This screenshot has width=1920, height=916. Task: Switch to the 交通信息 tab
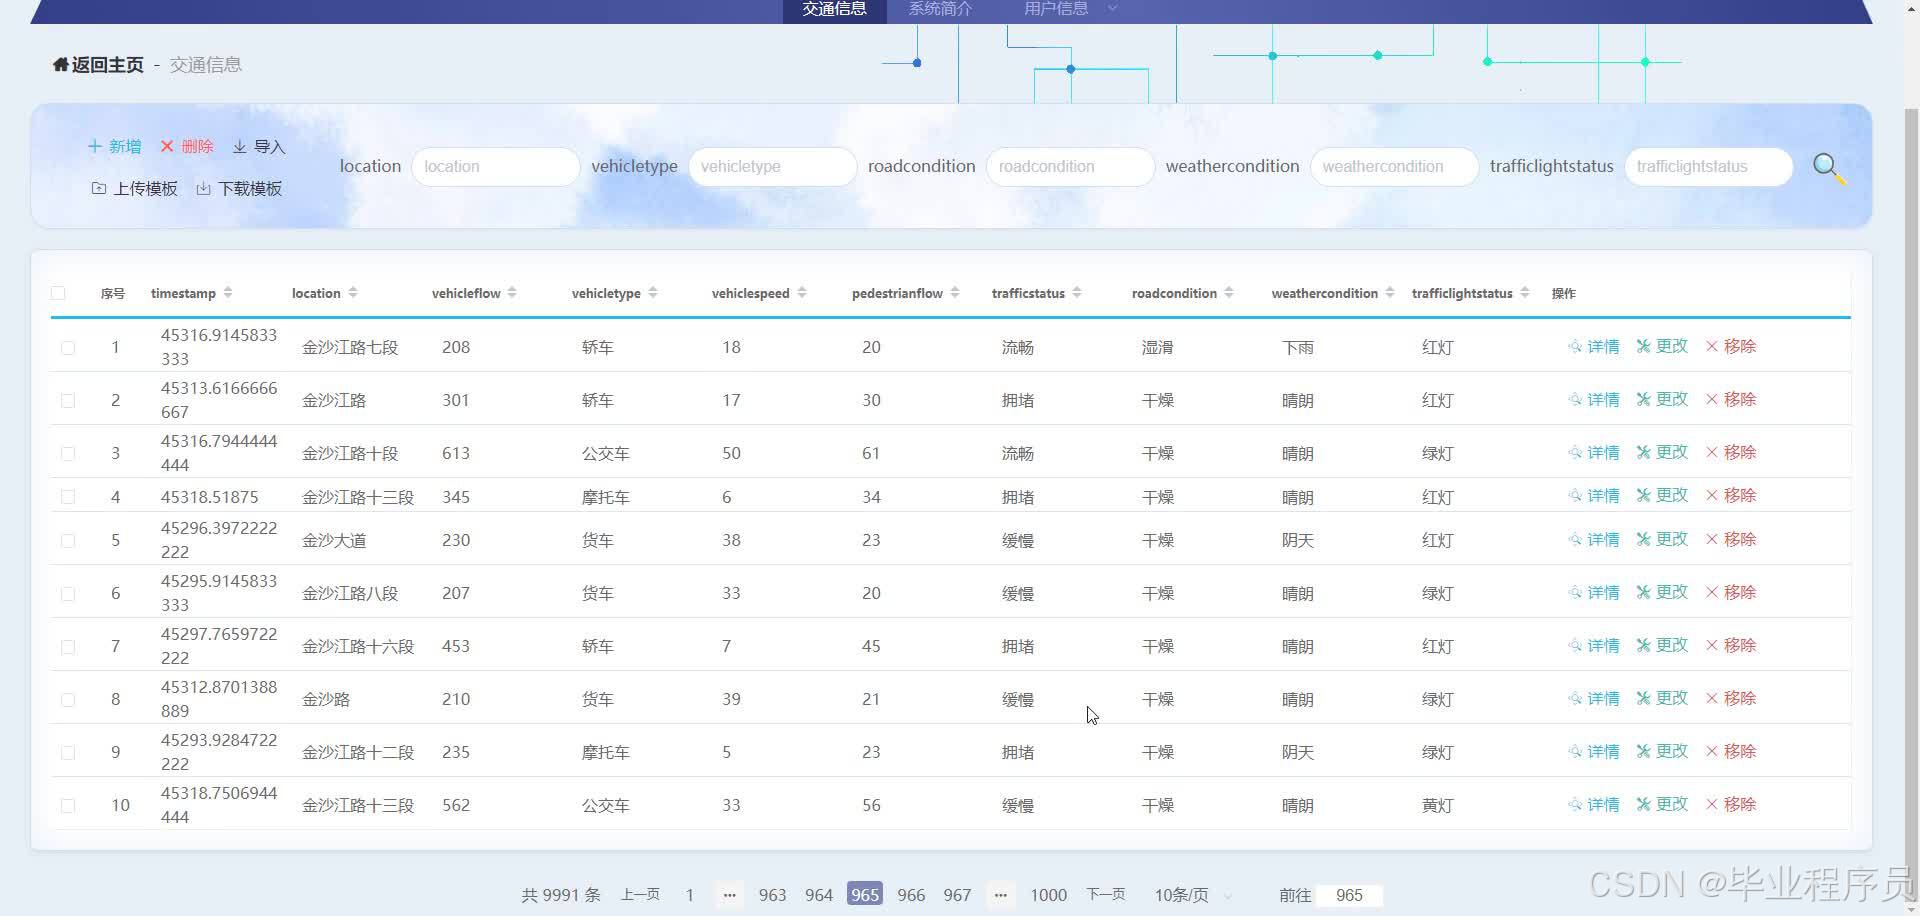tap(834, 10)
